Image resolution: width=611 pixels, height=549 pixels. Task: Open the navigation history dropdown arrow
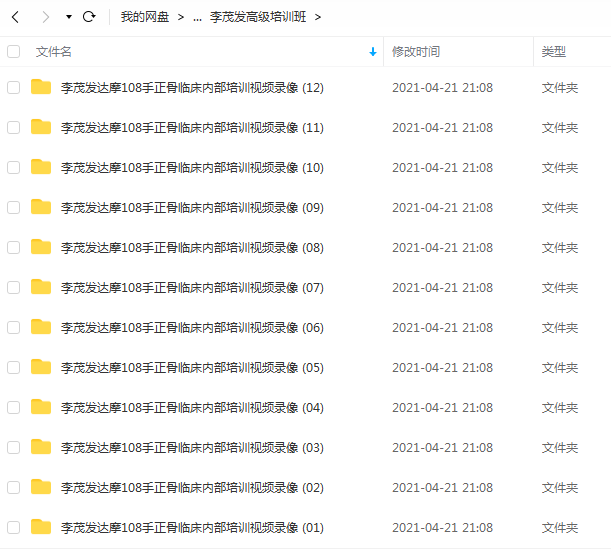69,17
